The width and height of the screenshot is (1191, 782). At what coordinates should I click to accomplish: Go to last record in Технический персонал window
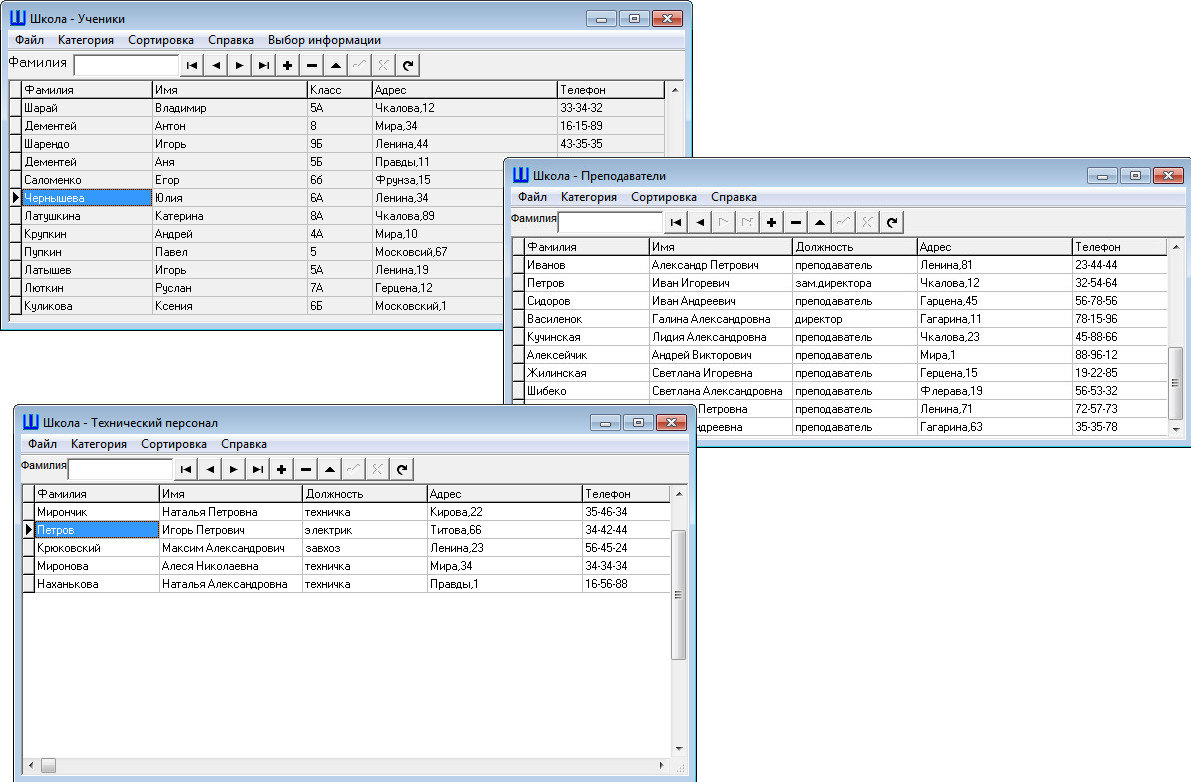(257, 469)
